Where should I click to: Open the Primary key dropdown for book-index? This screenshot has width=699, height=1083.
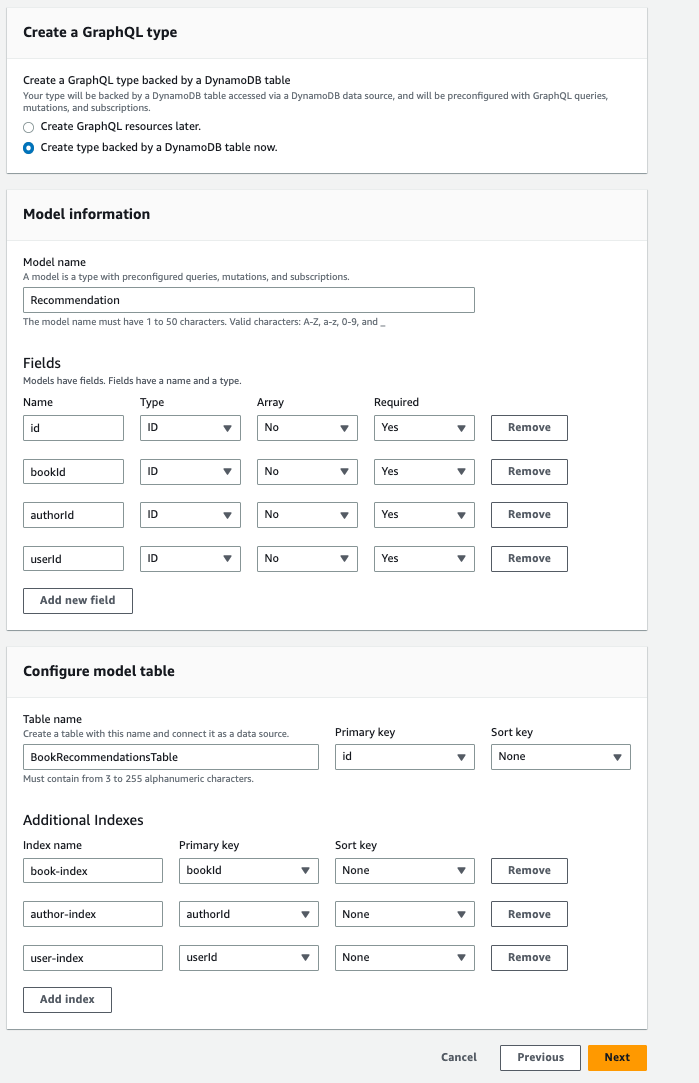(248, 870)
